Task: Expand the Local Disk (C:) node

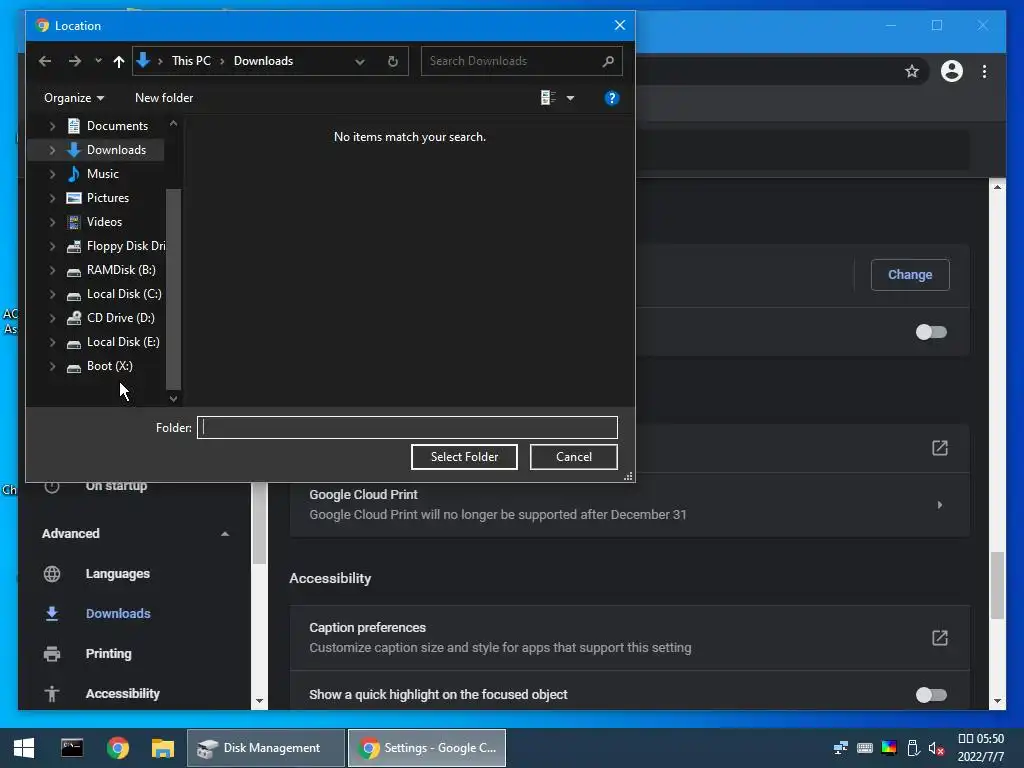Action: [52, 295]
